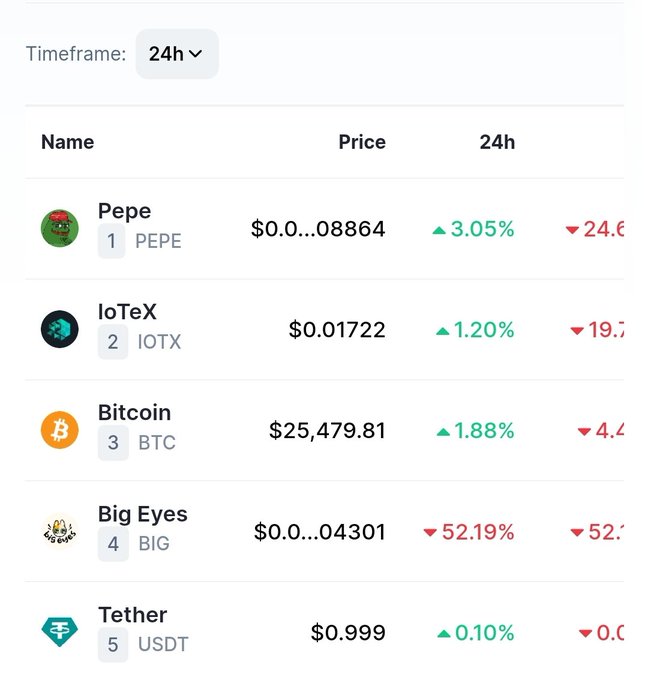Viewport: 648px width, 680px height.
Task: Click the orange Bitcoin logo
Action: 60,430
